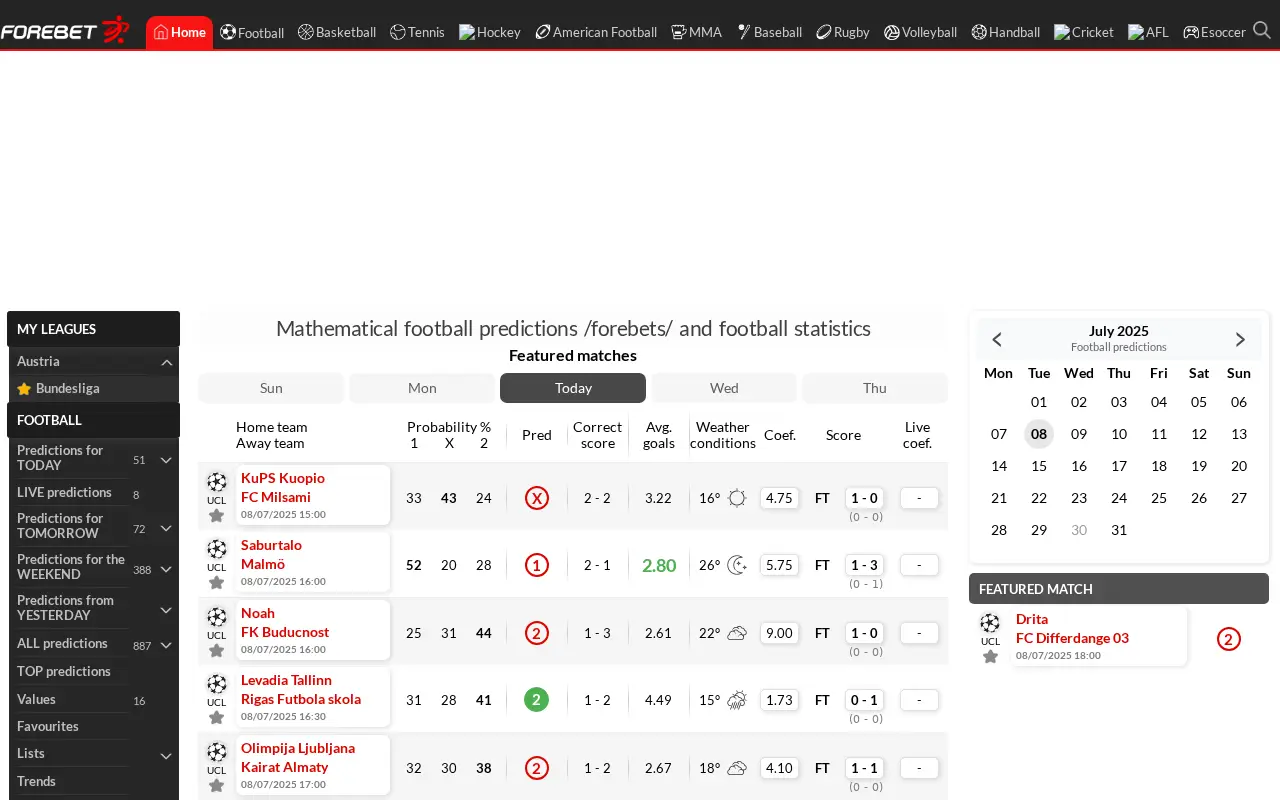Click the Bundesliga gold star icon

(24, 388)
